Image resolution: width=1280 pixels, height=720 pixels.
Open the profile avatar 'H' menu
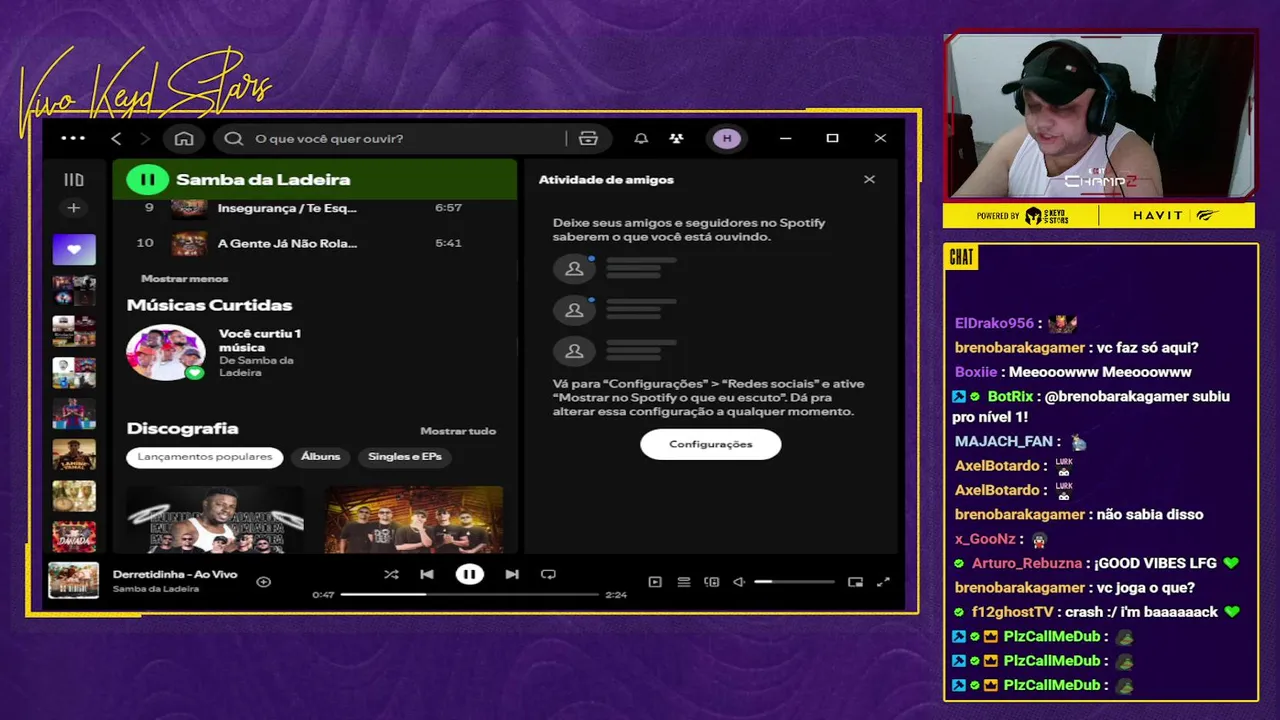727,138
